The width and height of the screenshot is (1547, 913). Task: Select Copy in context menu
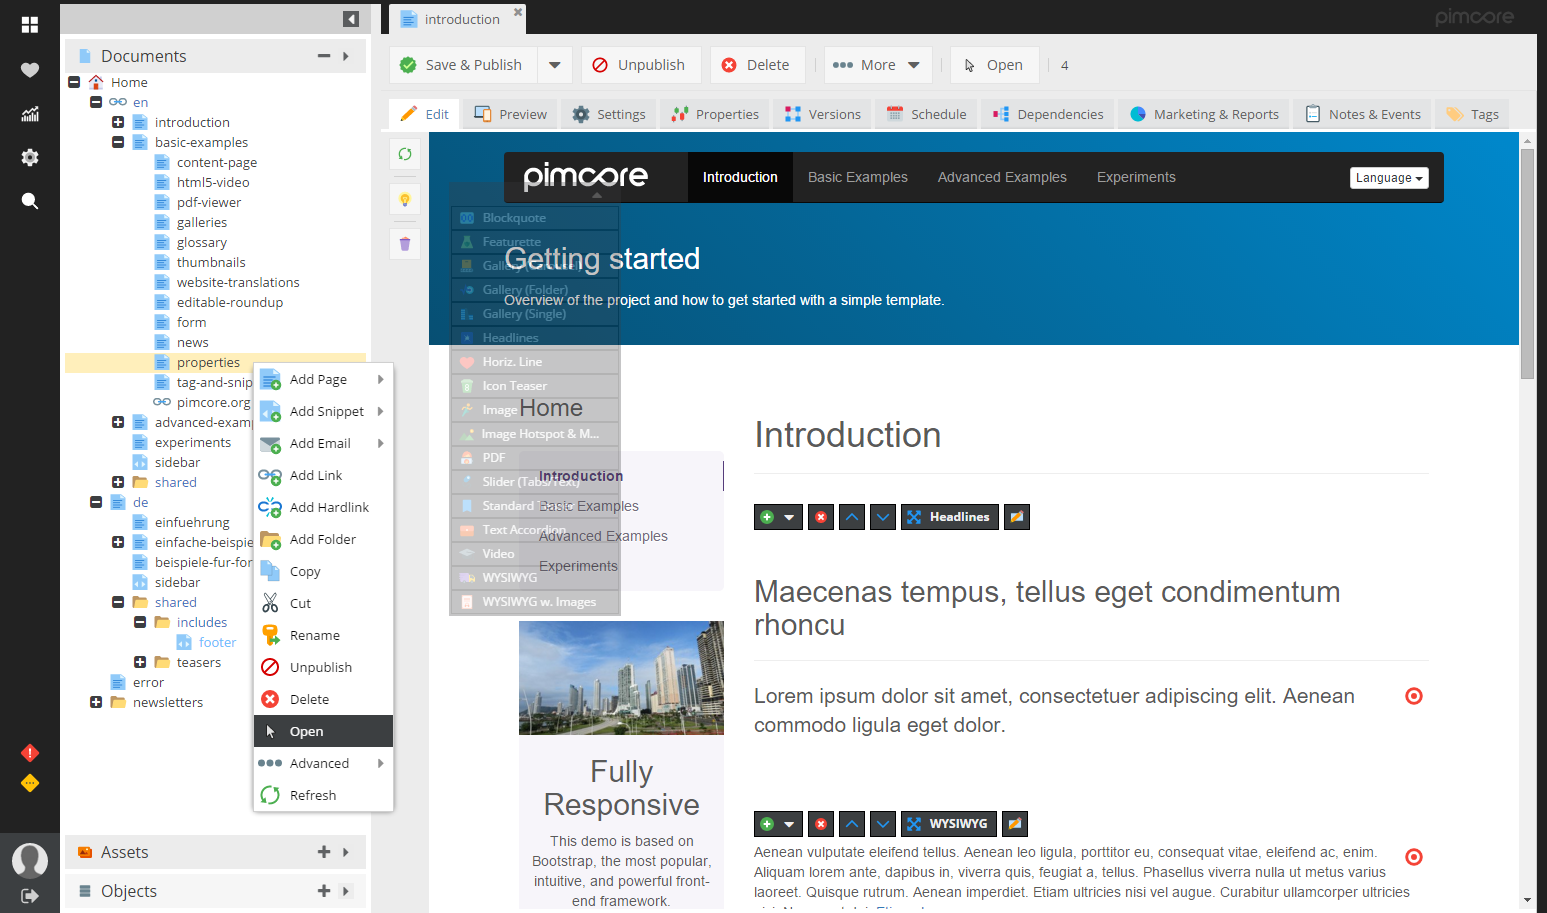coord(323,571)
